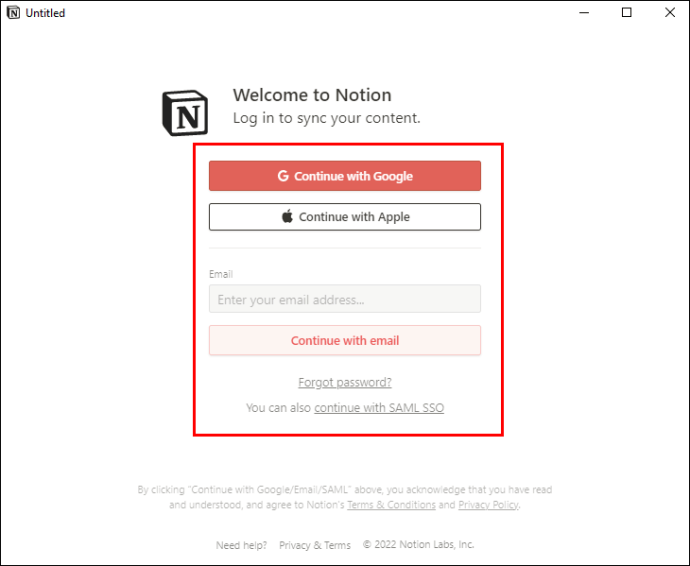Viewport: 690px width, 566px height.
Task: Click the Notion logo in title bar
Action: point(13,13)
